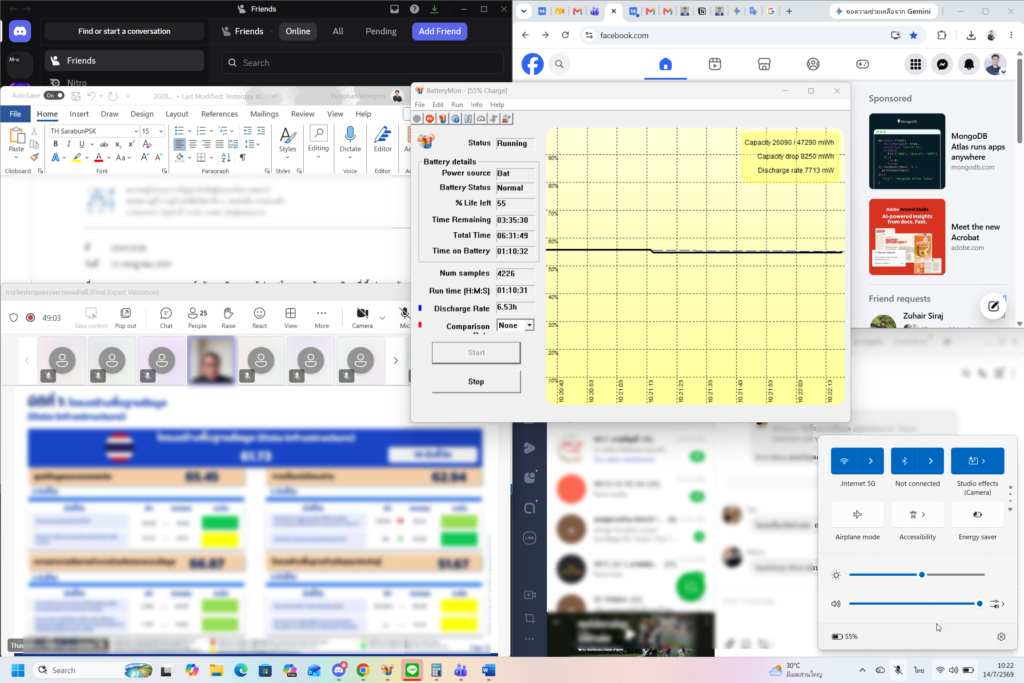This screenshot has width=1024, height=683.
Task: Open Zuhair Siraj's friend request
Action: 923,316
